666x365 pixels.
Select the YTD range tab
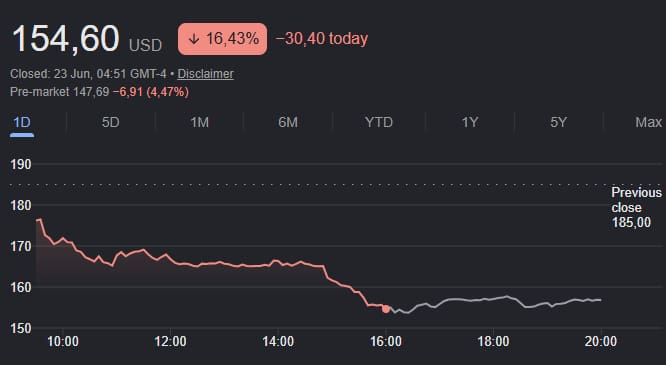tap(379, 122)
